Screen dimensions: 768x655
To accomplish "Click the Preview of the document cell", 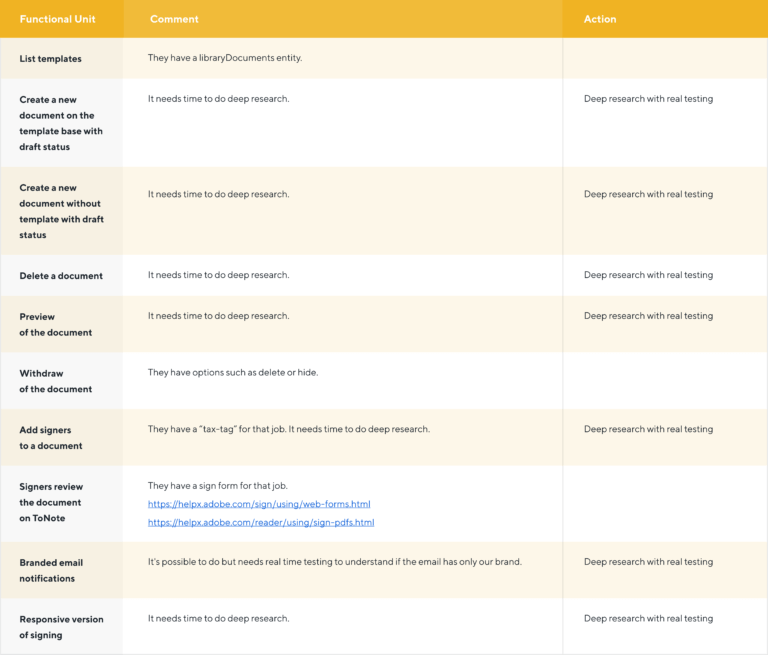I will click(x=55, y=324).
